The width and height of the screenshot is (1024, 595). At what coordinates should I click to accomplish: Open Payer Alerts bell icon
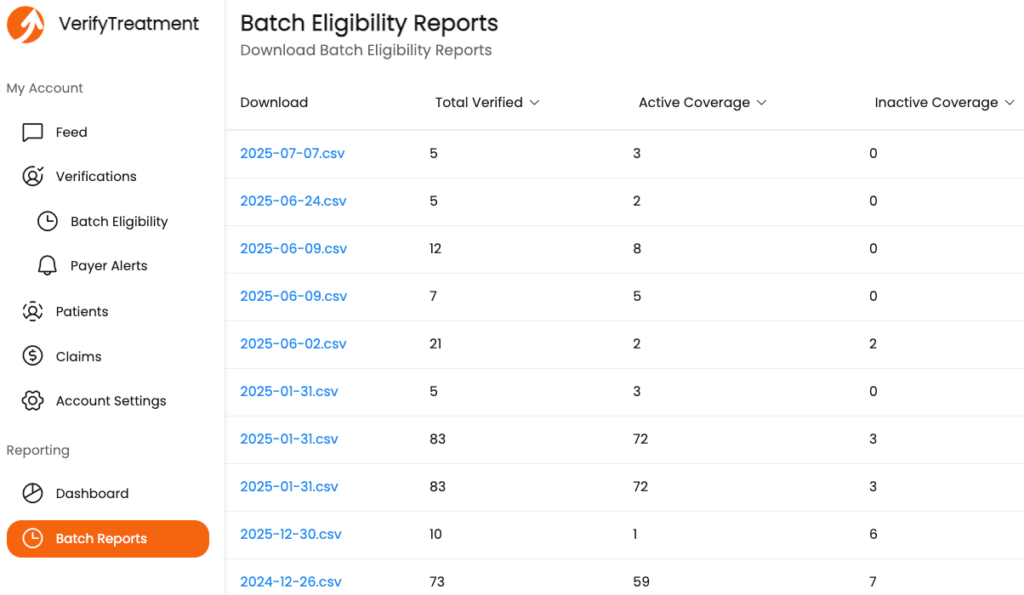point(47,266)
